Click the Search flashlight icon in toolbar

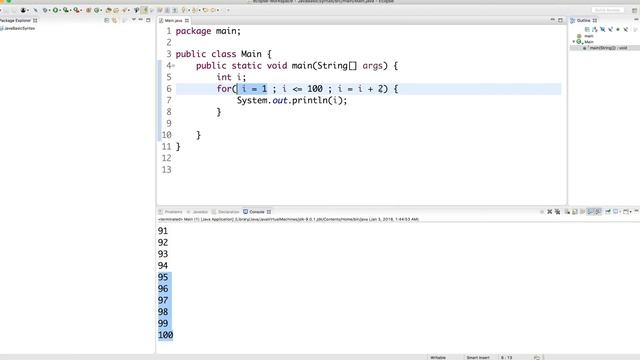tap(124, 10)
